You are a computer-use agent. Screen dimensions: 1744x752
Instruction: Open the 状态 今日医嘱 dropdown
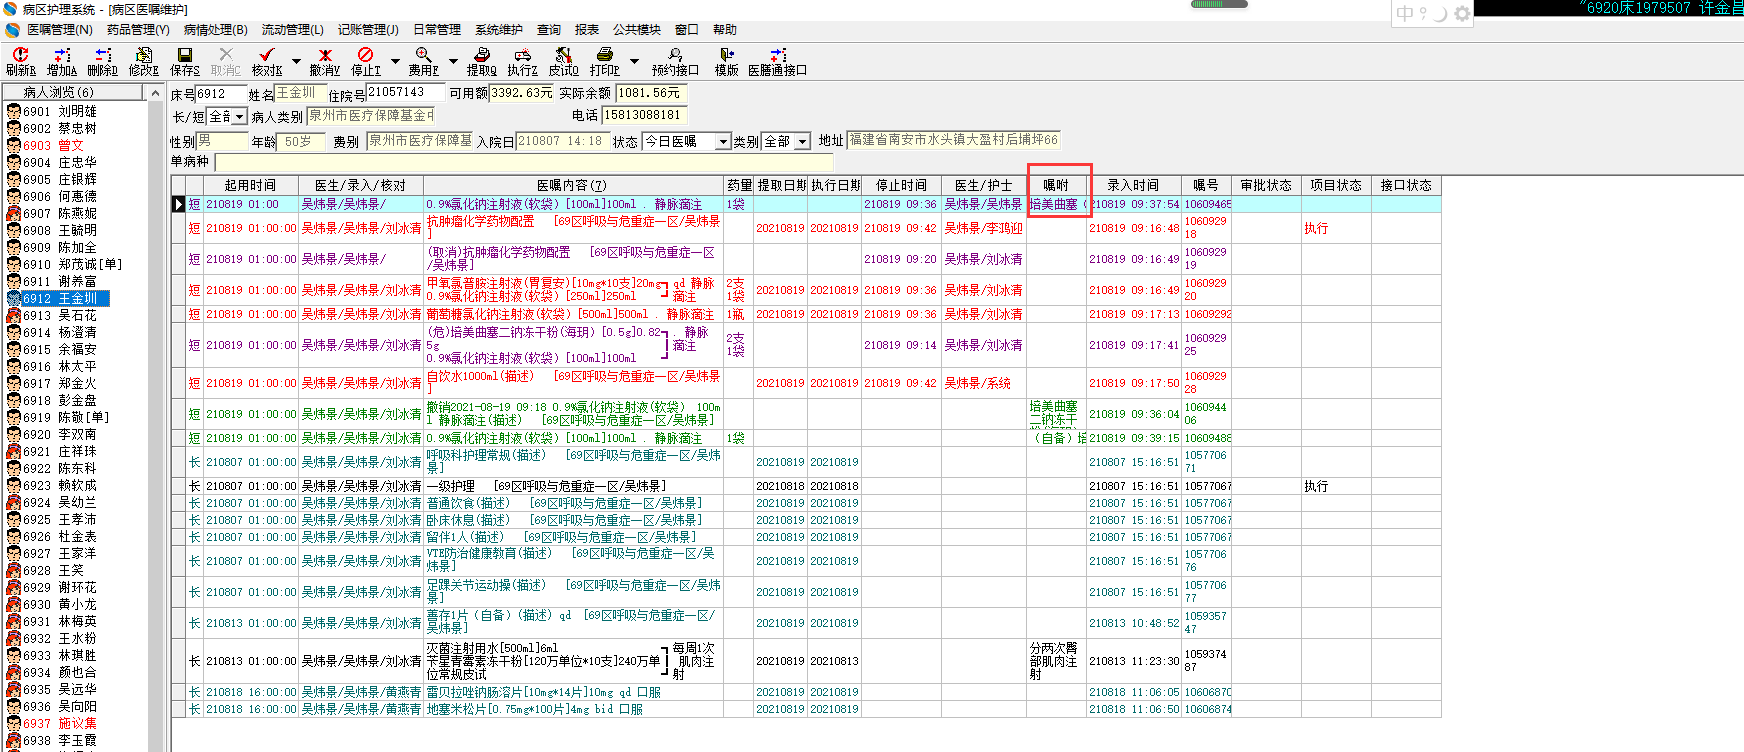(x=723, y=142)
